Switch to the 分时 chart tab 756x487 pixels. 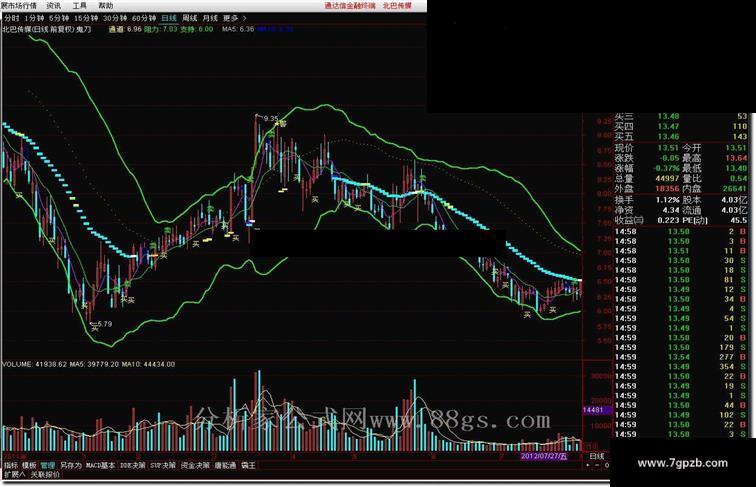12,18
